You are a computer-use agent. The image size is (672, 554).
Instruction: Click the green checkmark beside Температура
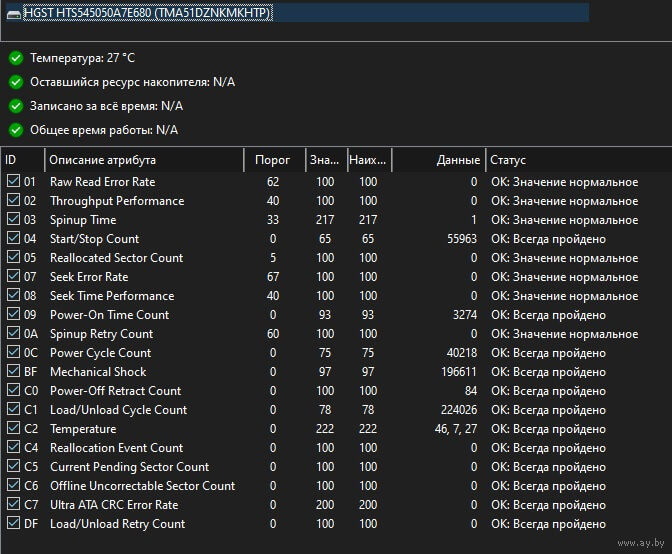[x=16, y=58]
